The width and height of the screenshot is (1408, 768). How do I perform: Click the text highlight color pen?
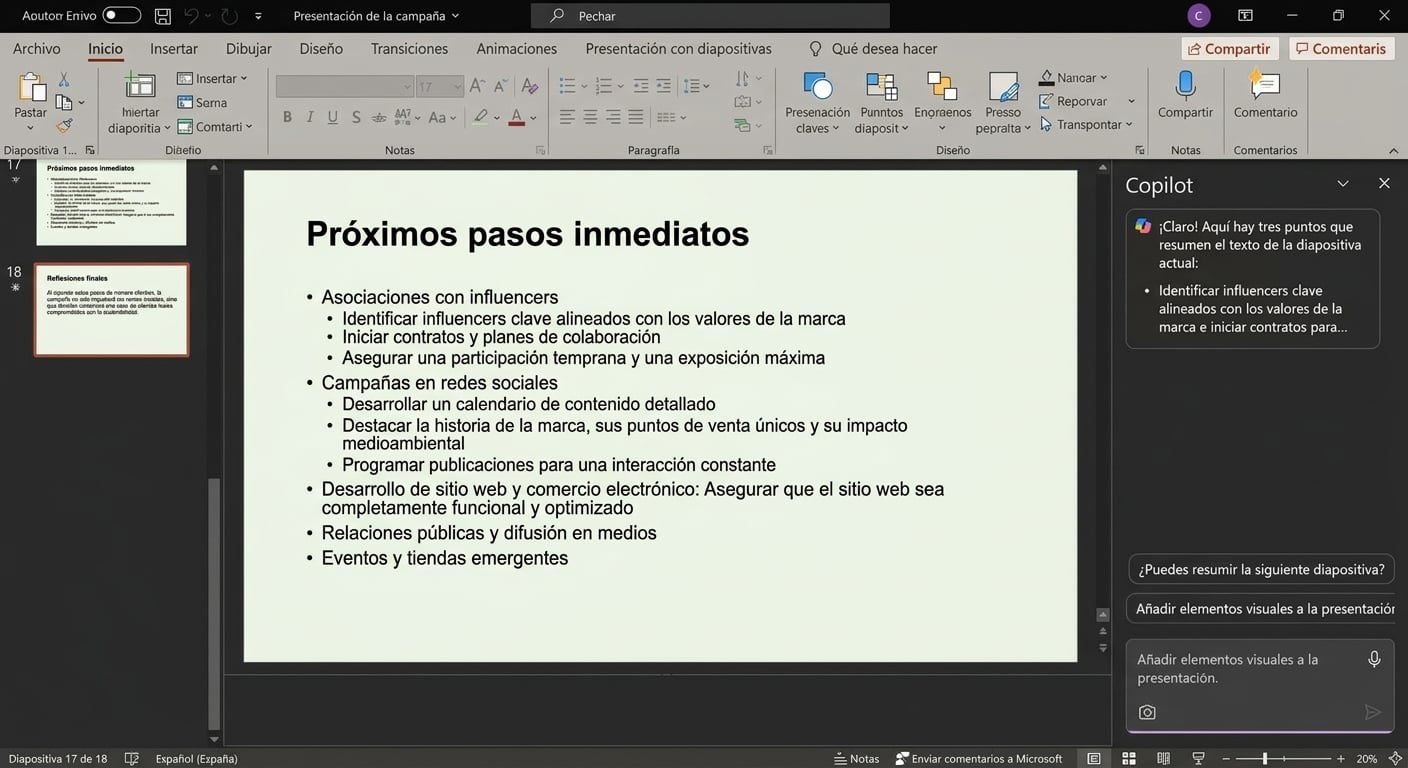(481, 117)
